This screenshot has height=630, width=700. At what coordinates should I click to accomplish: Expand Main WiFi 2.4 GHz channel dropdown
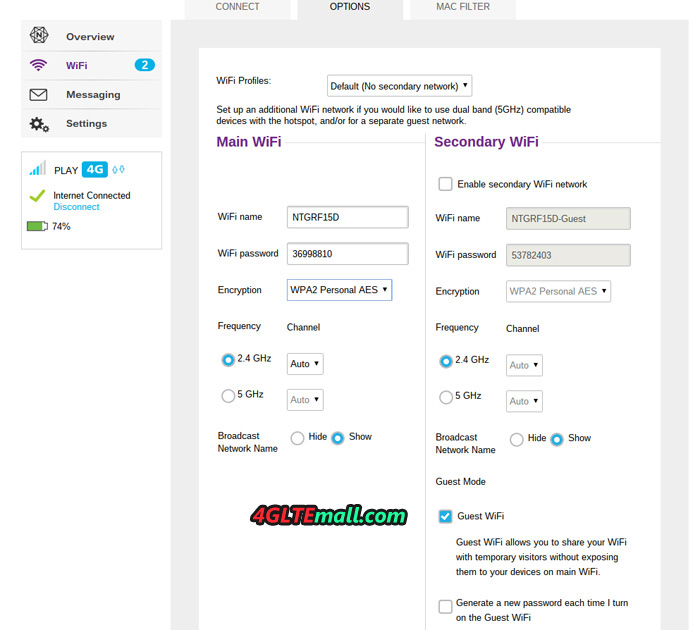pyautogui.click(x=305, y=364)
